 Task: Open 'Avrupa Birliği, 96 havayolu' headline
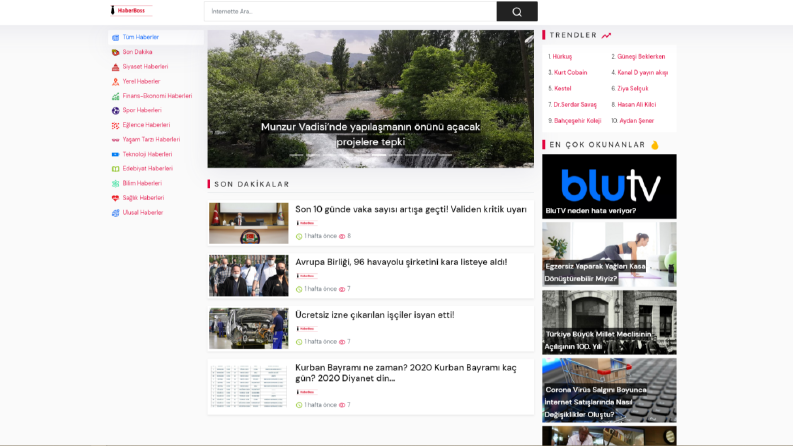pos(401,262)
